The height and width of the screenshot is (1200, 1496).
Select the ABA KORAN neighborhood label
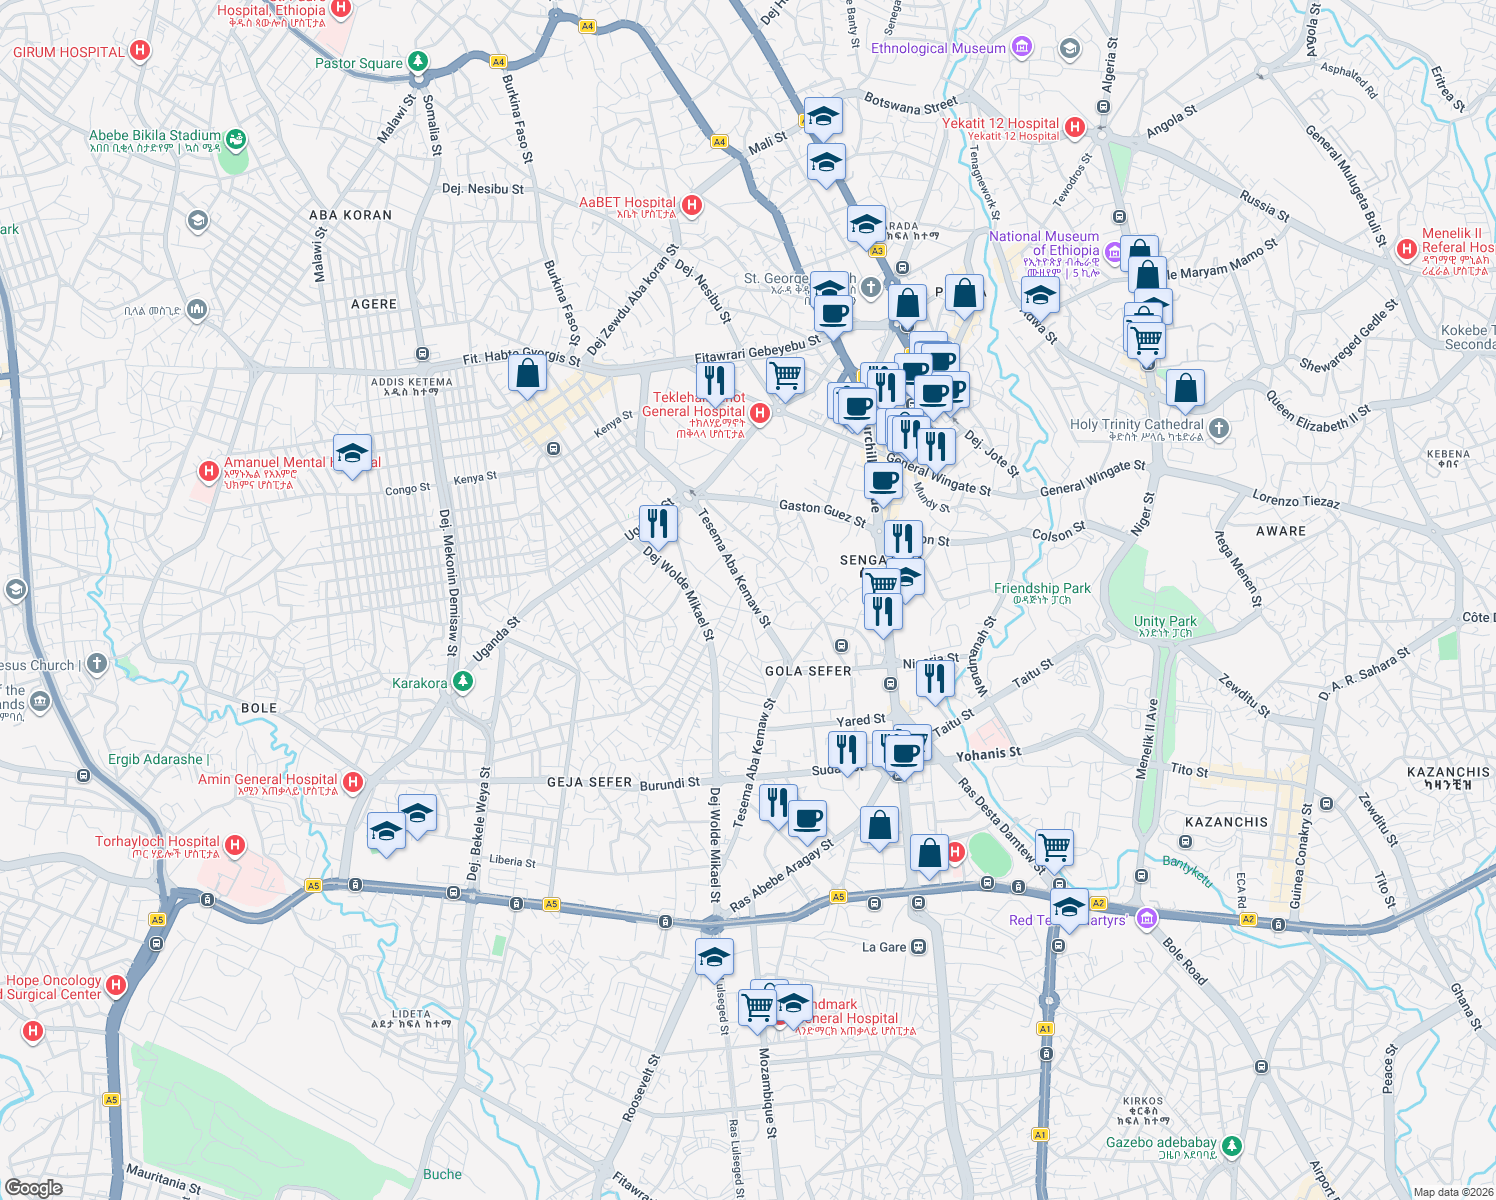pos(351,215)
